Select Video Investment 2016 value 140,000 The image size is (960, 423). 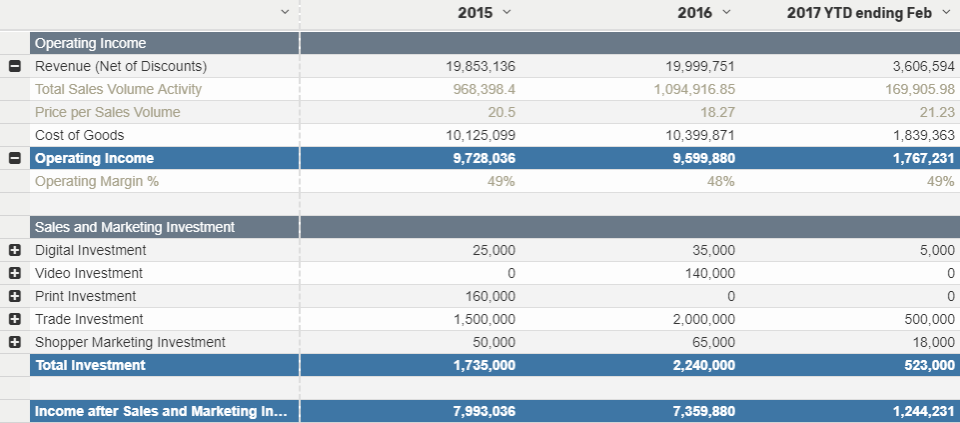point(710,273)
